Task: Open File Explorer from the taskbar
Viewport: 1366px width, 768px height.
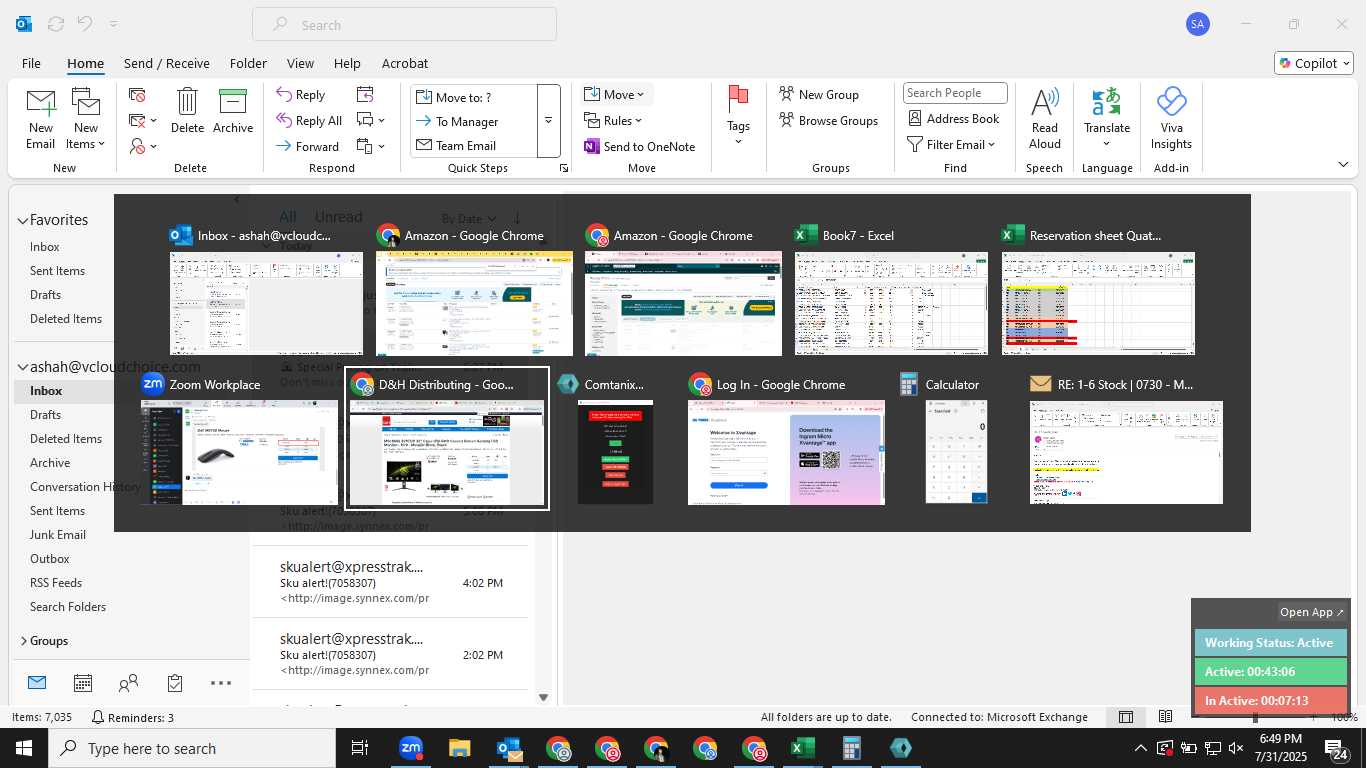Action: tap(459, 748)
